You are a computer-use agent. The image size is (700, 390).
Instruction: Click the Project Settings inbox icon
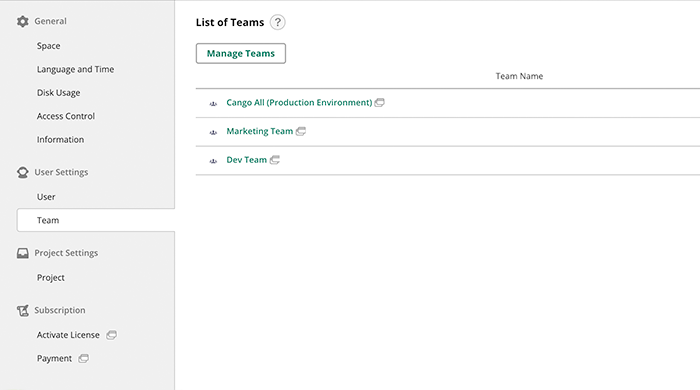[22, 253]
